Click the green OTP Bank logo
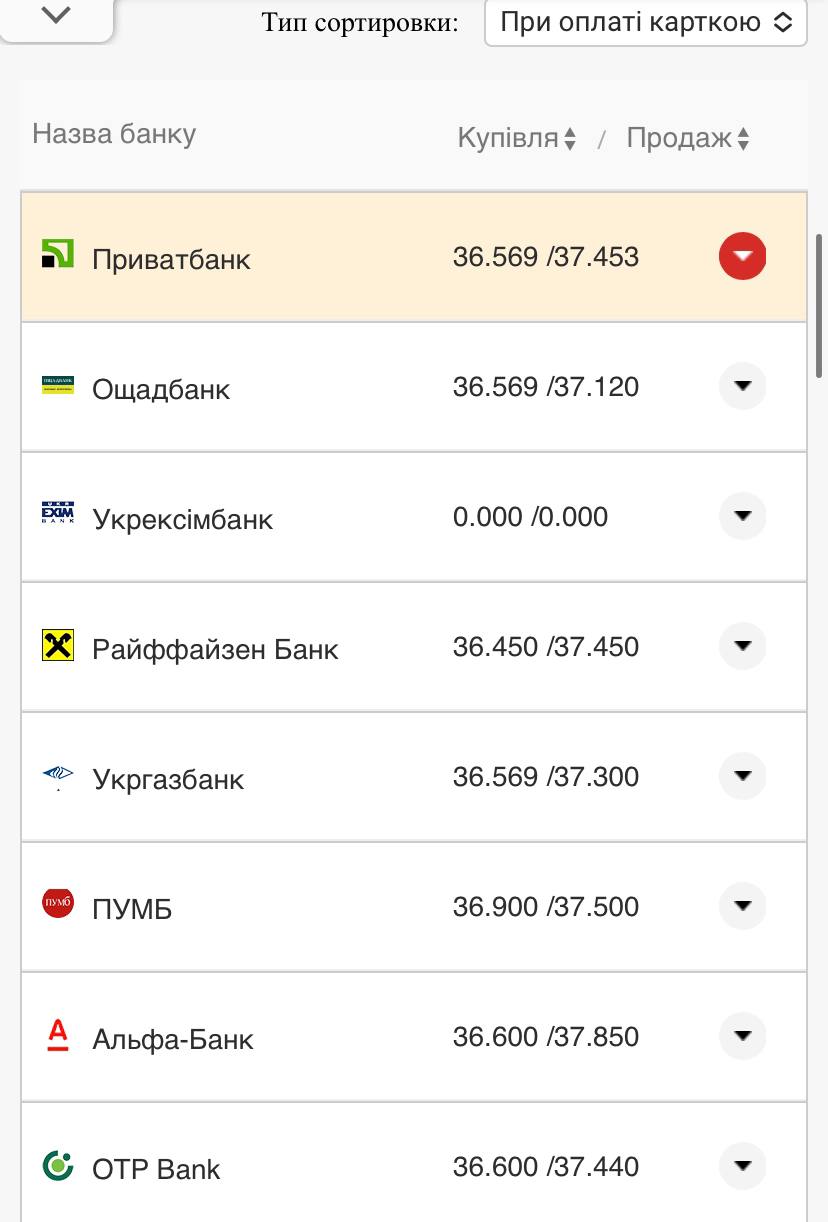 pos(57,1164)
